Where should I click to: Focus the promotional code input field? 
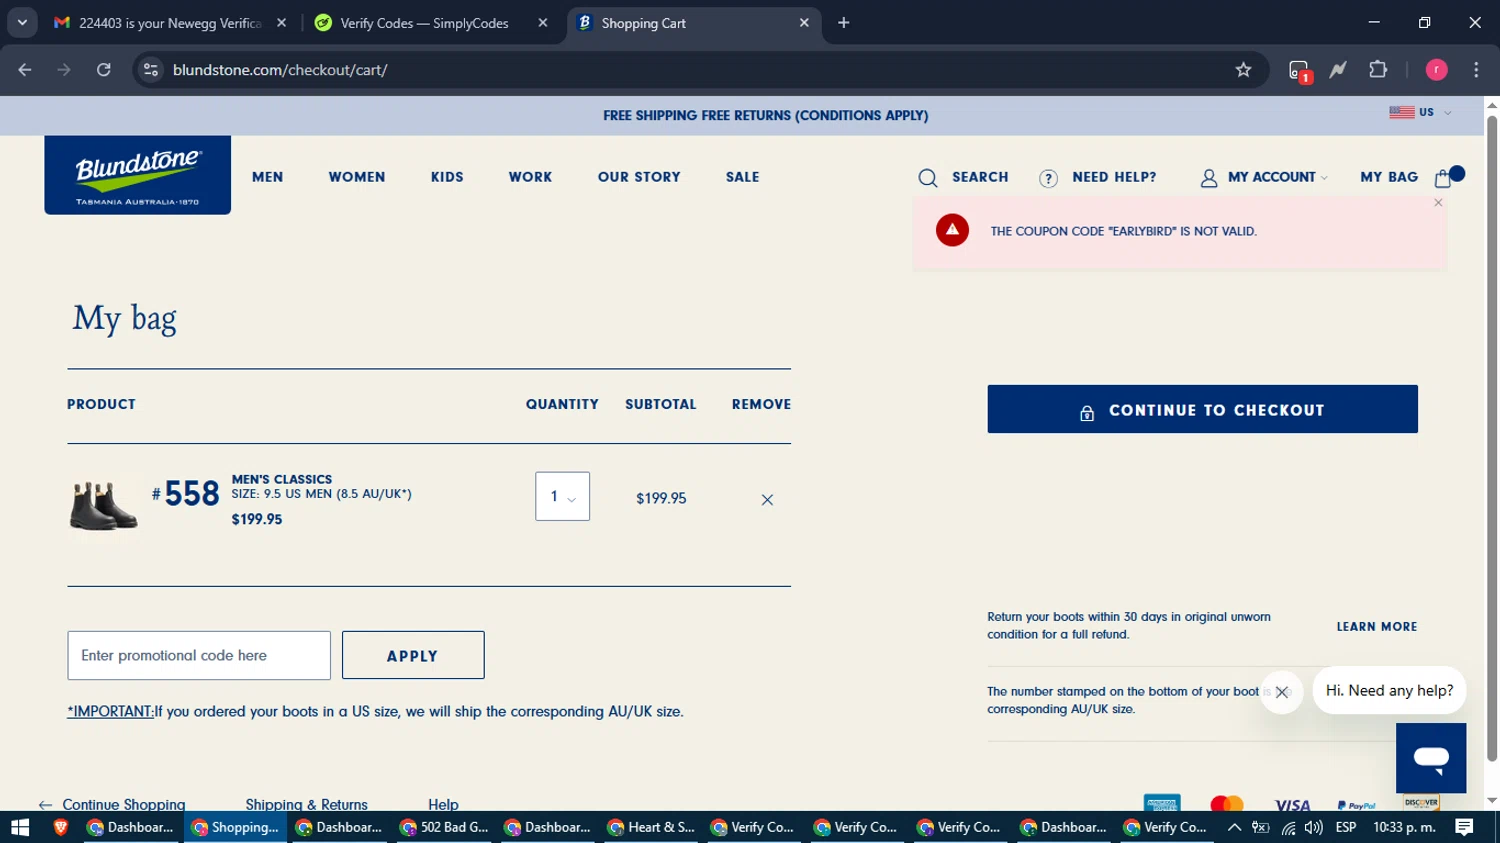click(x=199, y=655)
